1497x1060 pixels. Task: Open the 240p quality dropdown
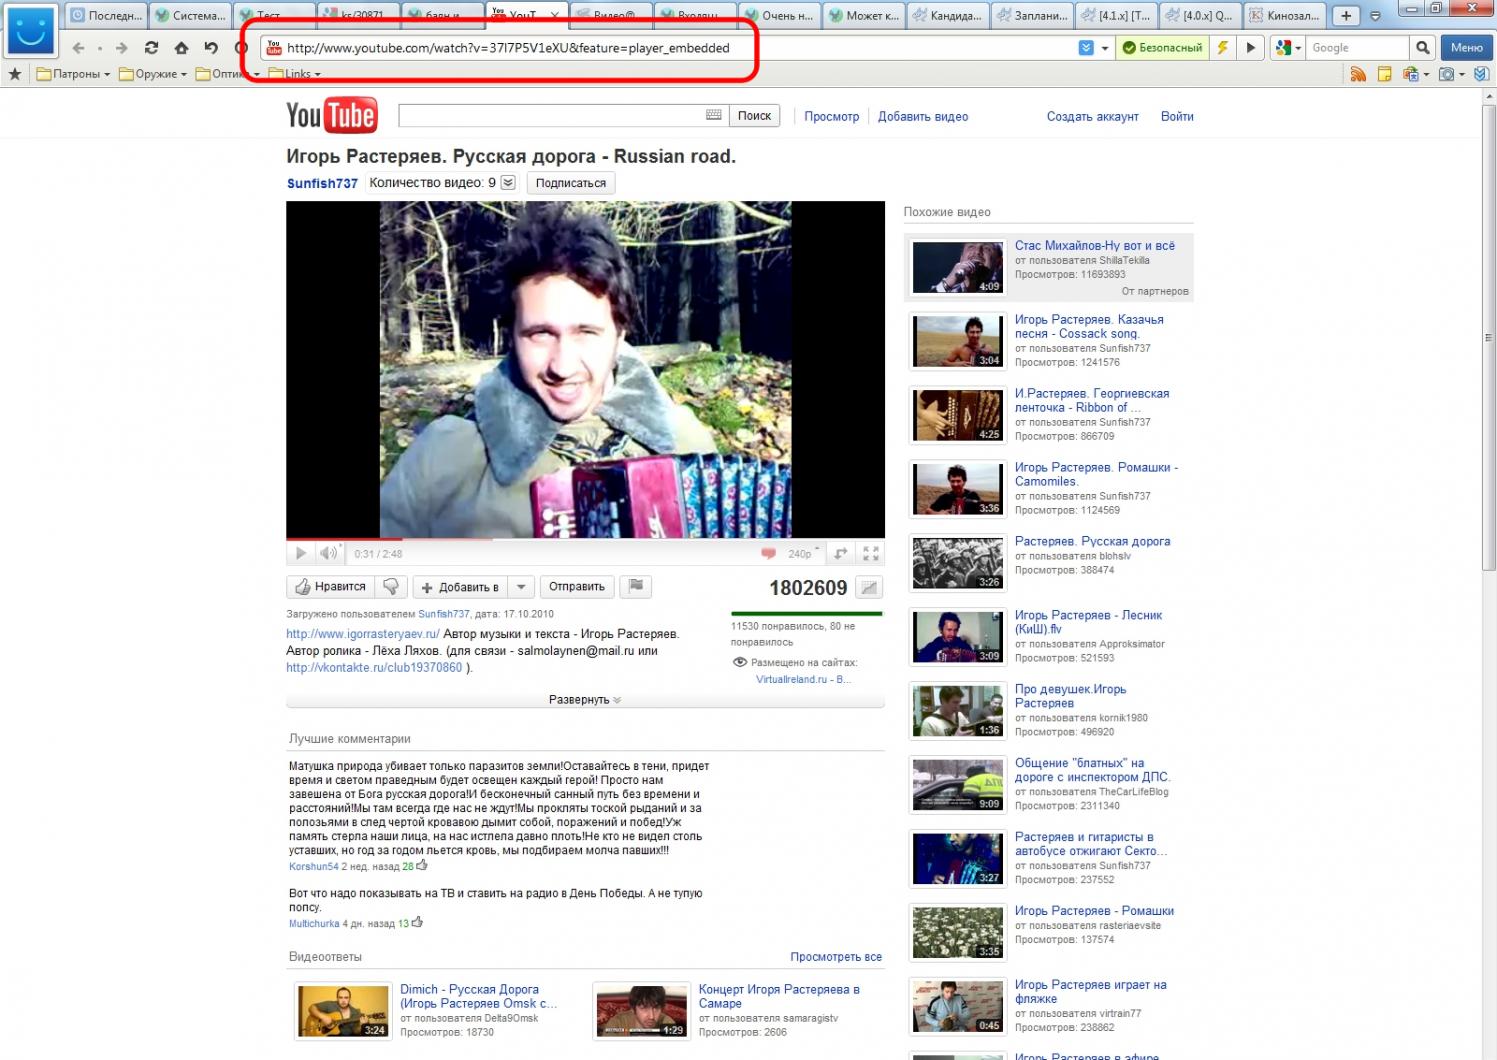[x=802, y=553]
